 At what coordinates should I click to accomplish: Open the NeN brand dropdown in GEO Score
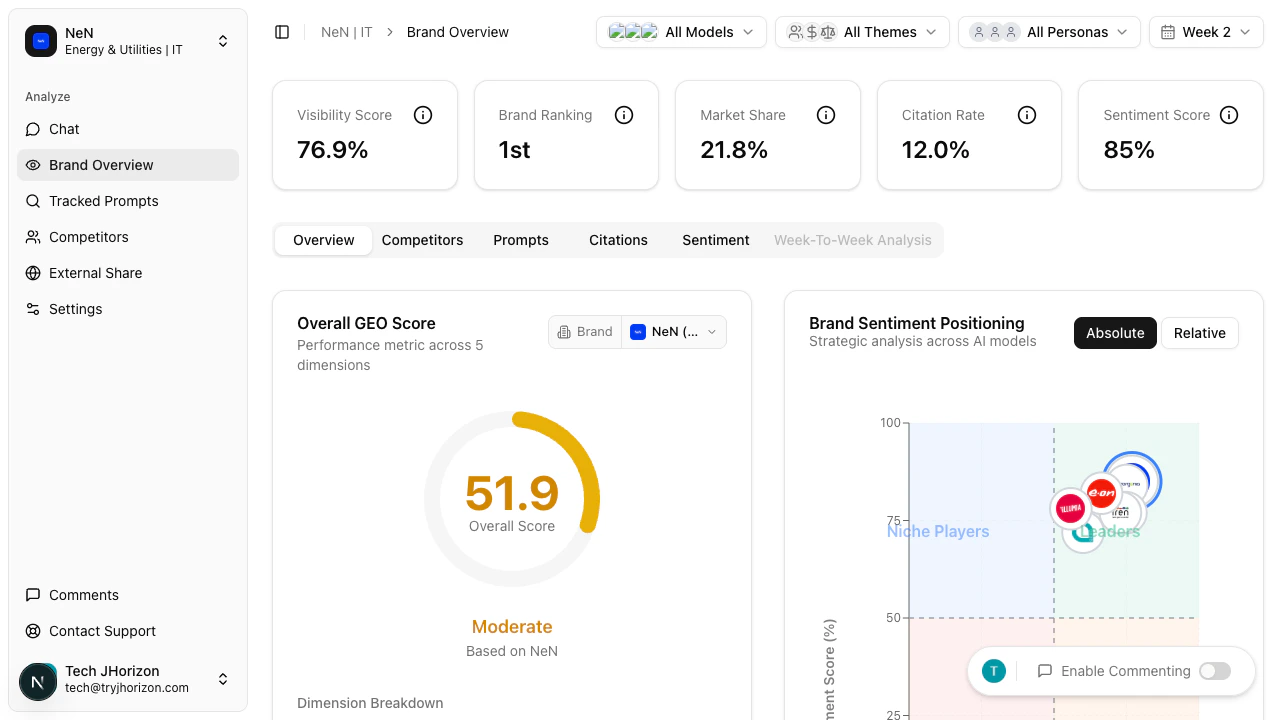point(673,331)
